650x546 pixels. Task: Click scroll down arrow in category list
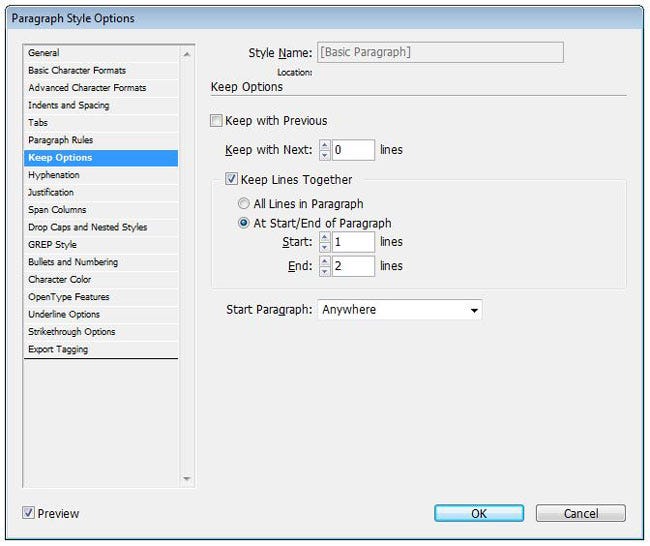pyautogui.click(x=187, y=479)
